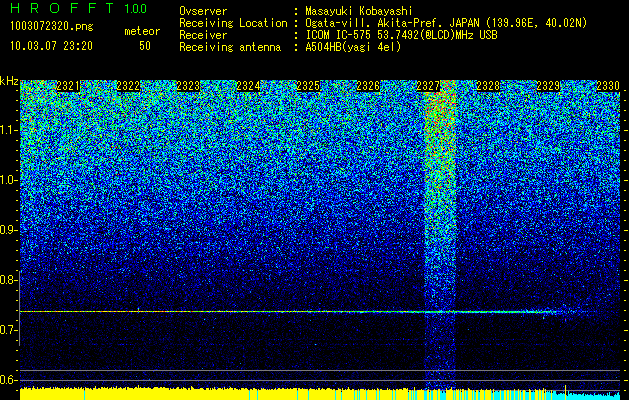Click the 'Receiver' field label

(203, 35)
